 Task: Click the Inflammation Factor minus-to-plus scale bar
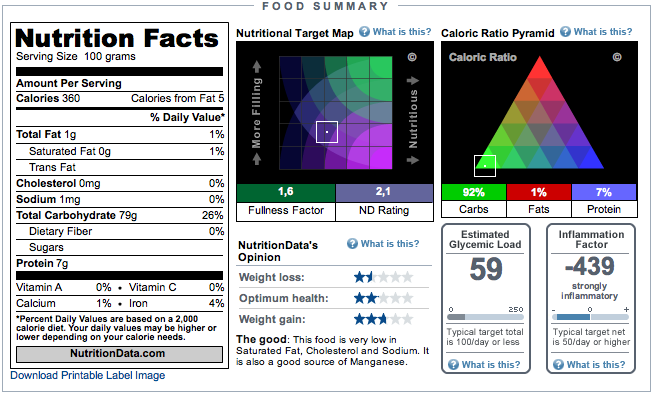[590, 317]
